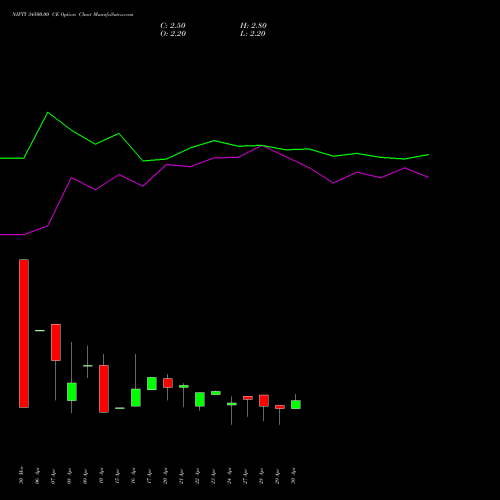This screenshot has height=500, width=500.
Task: Click the large red candle for 10 Apr
Action: [104, 389]
